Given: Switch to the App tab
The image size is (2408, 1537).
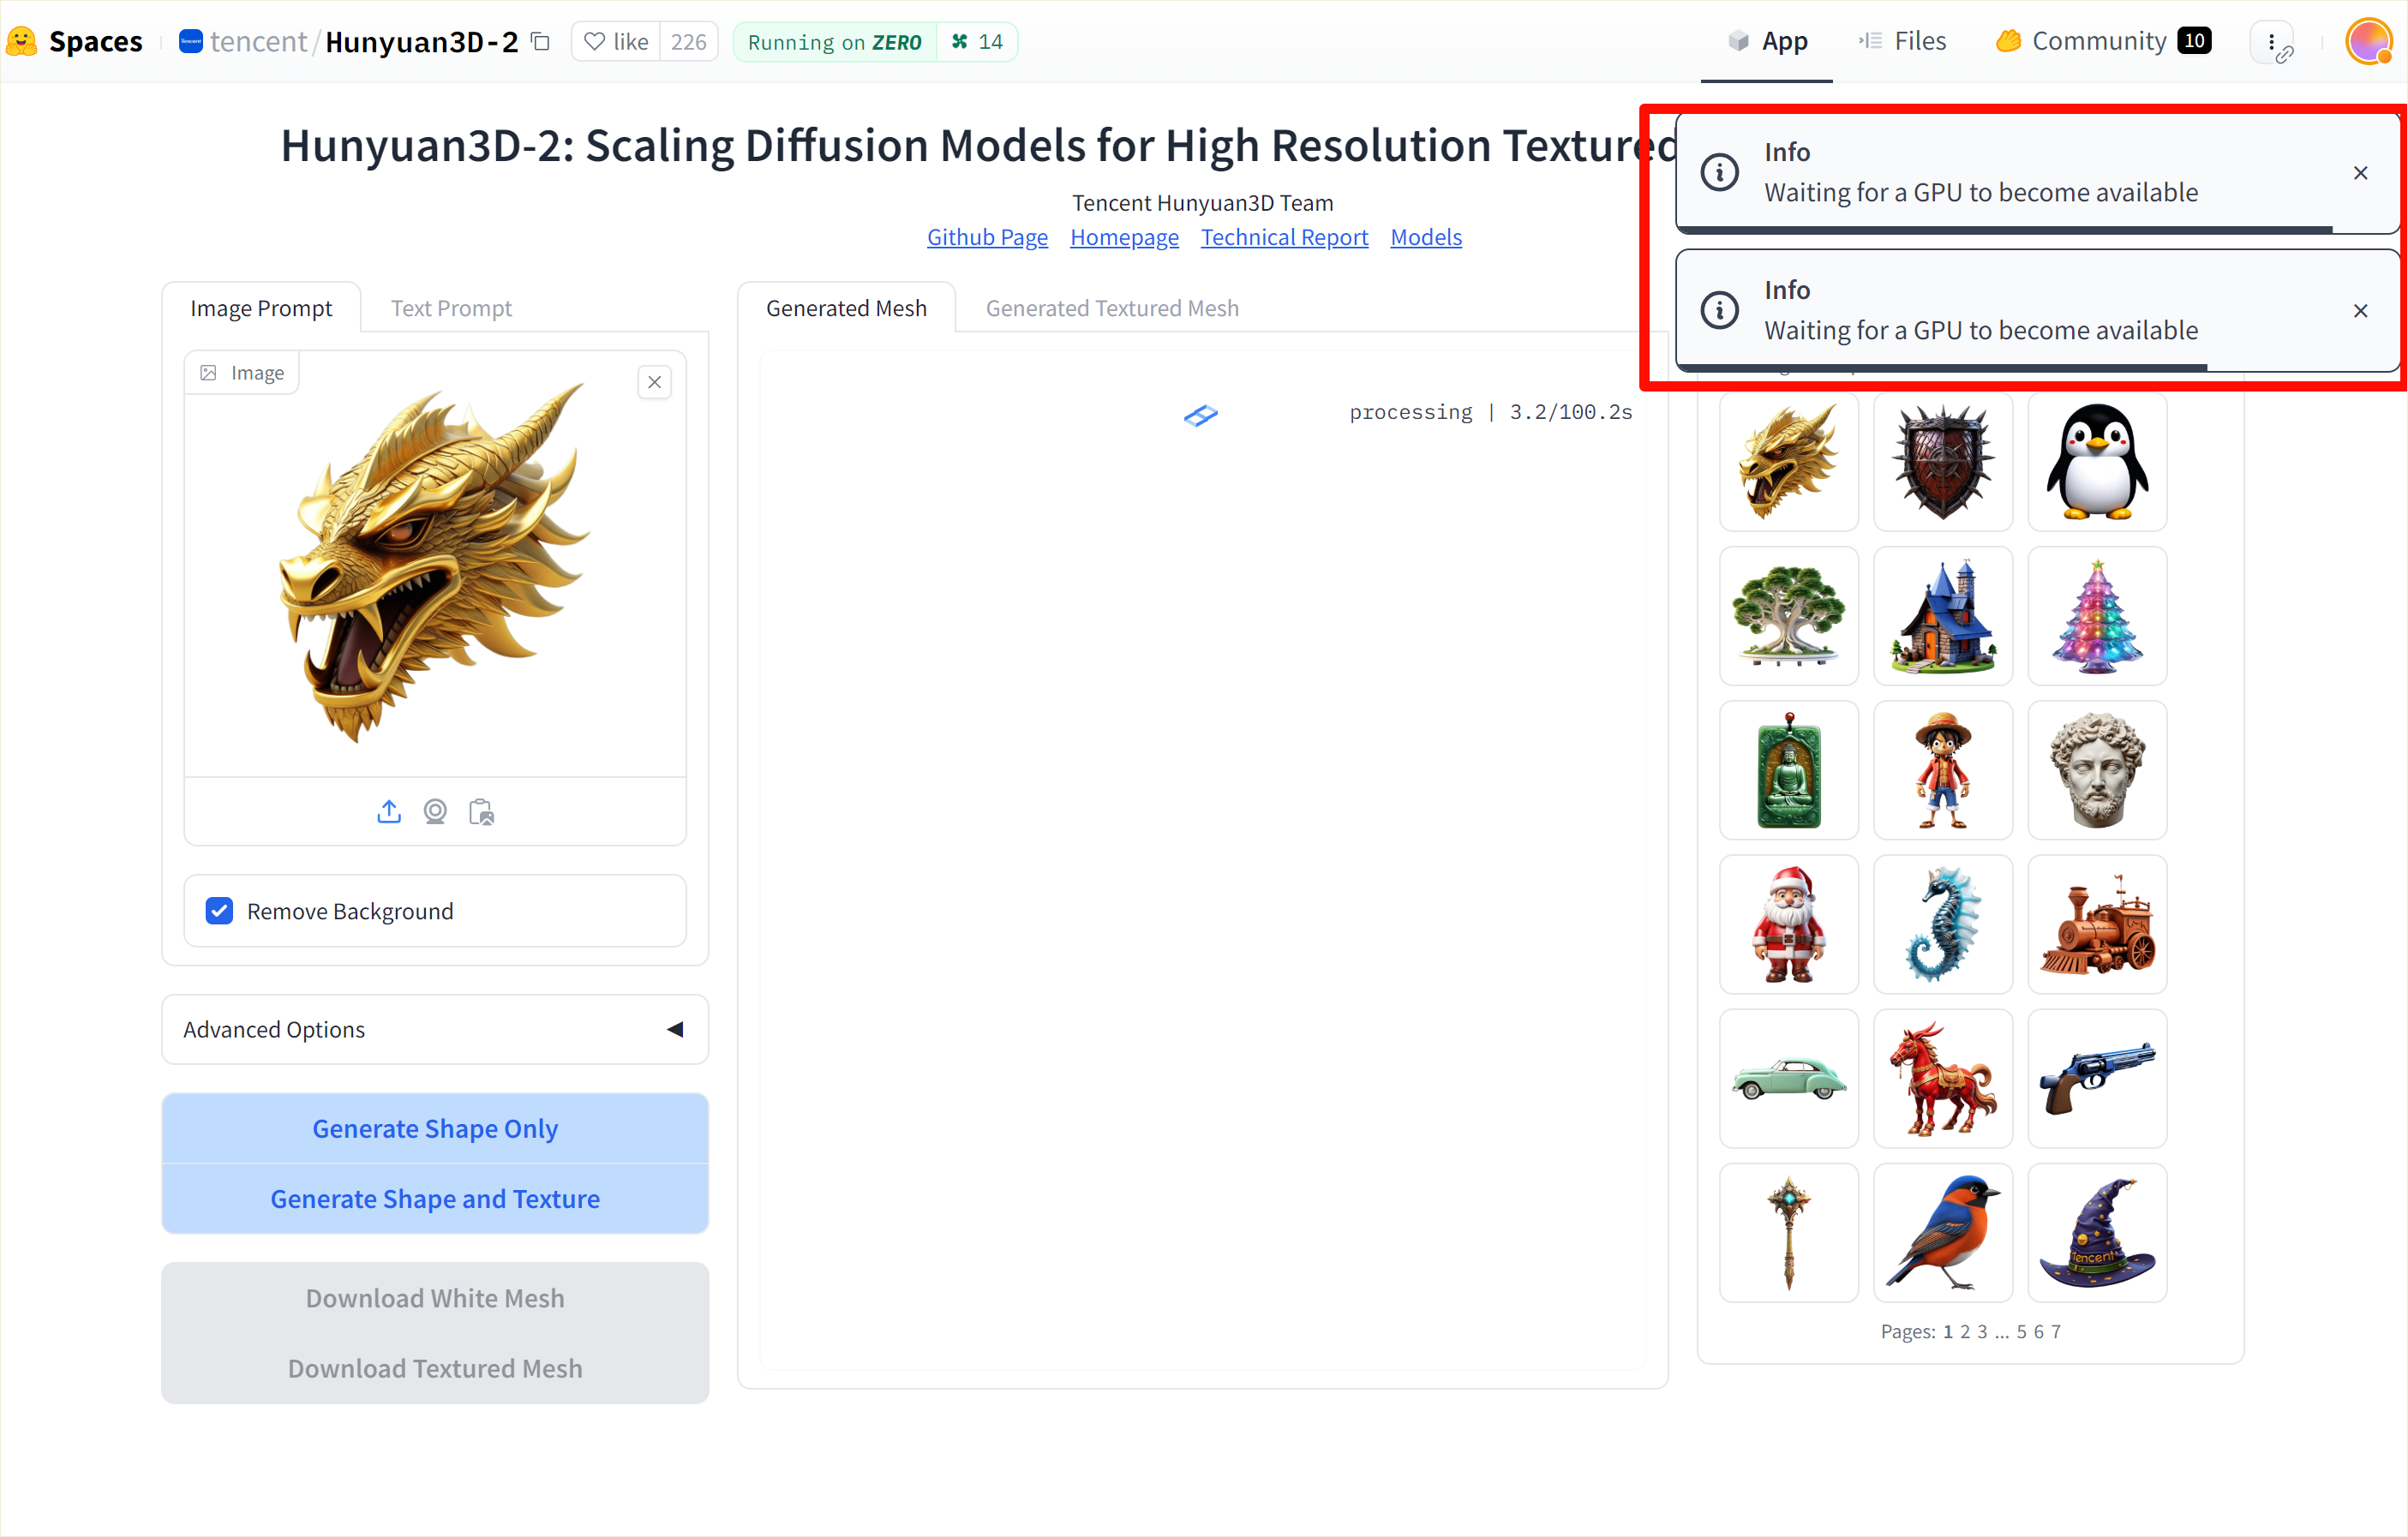Looking at the screenshot, I should tap(1767, 41).
